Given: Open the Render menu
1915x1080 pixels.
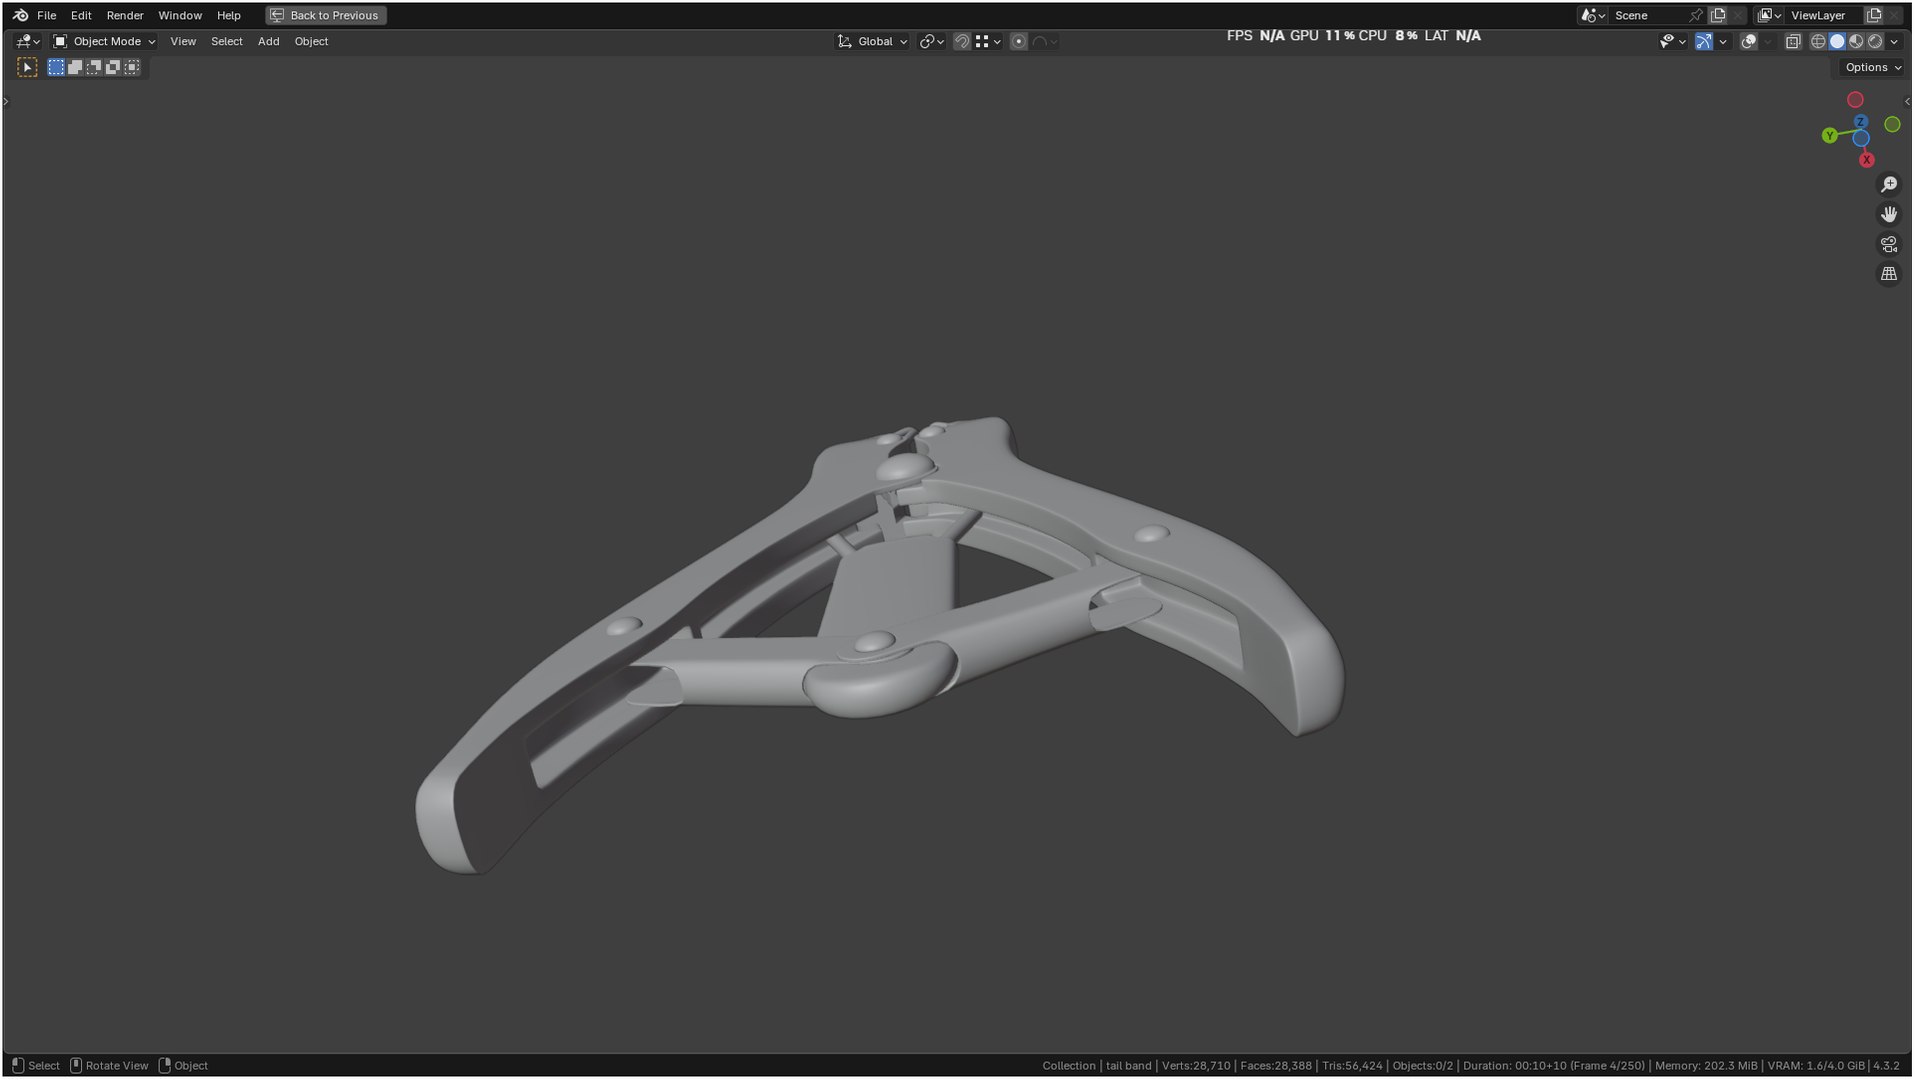Looking at the screenshot, I should 125,15.
